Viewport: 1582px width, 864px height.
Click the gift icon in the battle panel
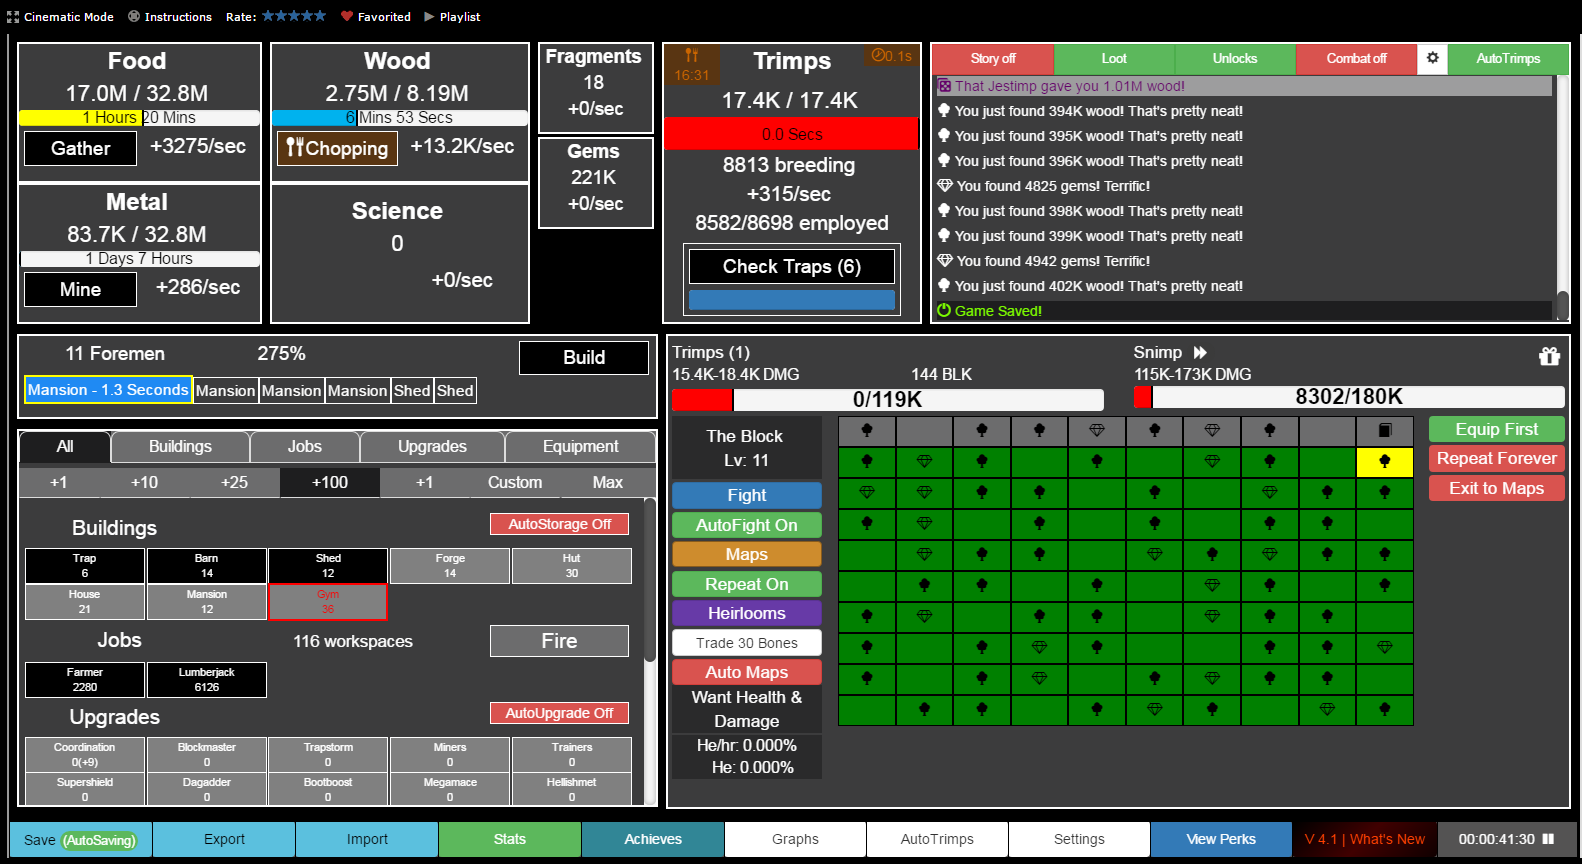(x=1549, y=356)
